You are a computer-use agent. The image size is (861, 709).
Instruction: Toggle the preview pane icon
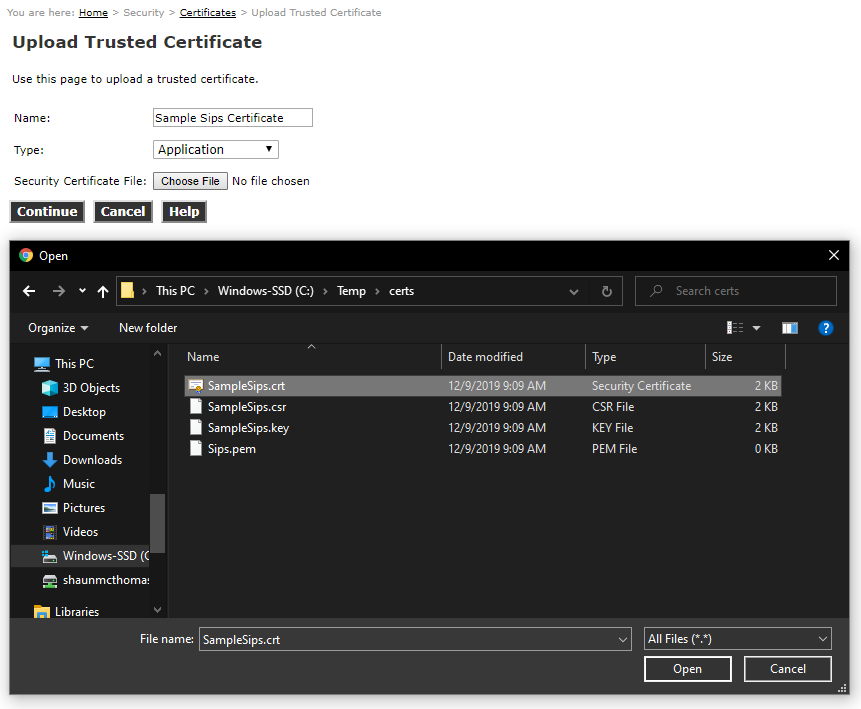(x=790, y=328)
